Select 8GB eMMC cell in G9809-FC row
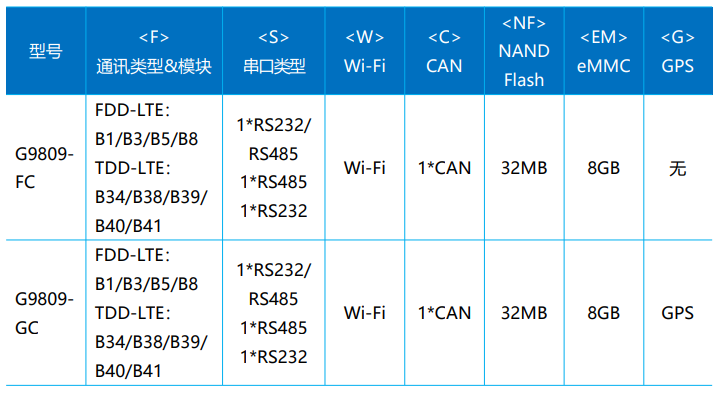This screenshot has height=393, width=724. point(604,168)
